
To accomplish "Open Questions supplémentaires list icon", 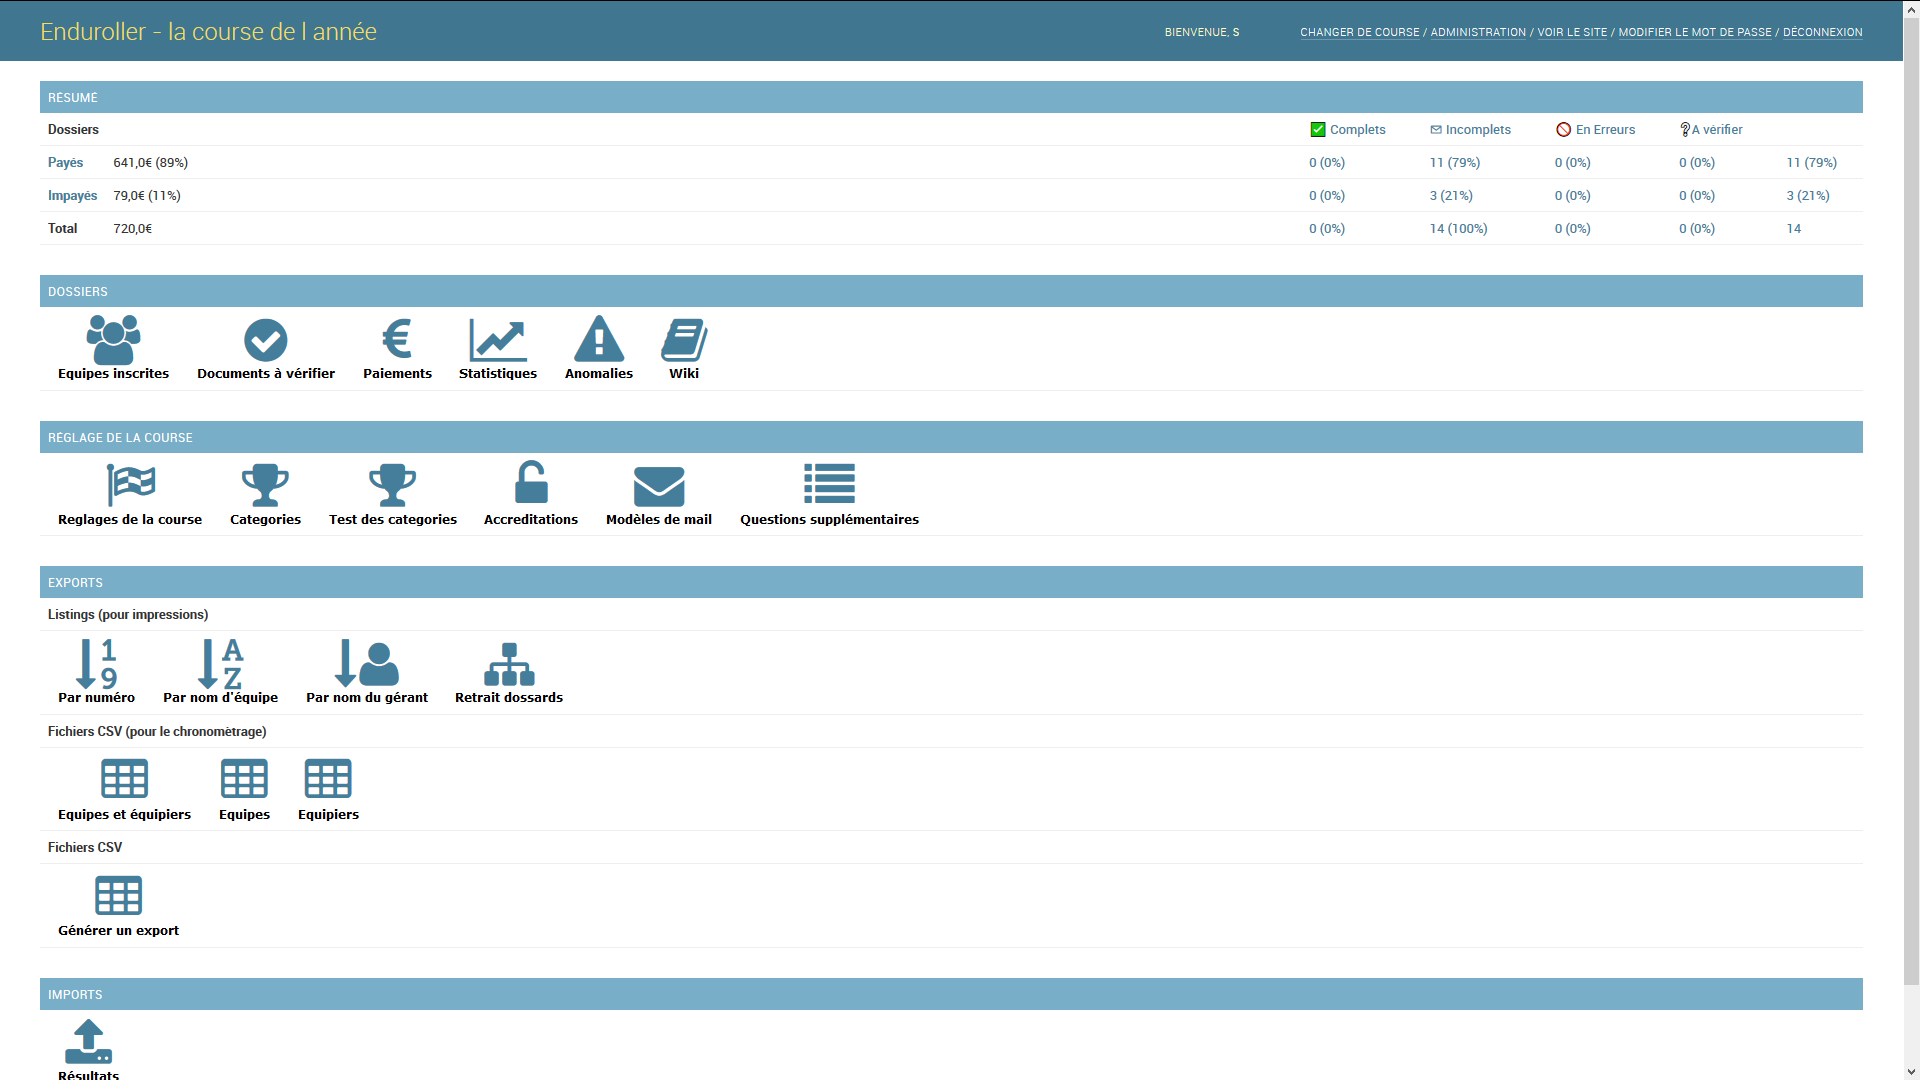I will pyautogui.click(x=829, y=484).
